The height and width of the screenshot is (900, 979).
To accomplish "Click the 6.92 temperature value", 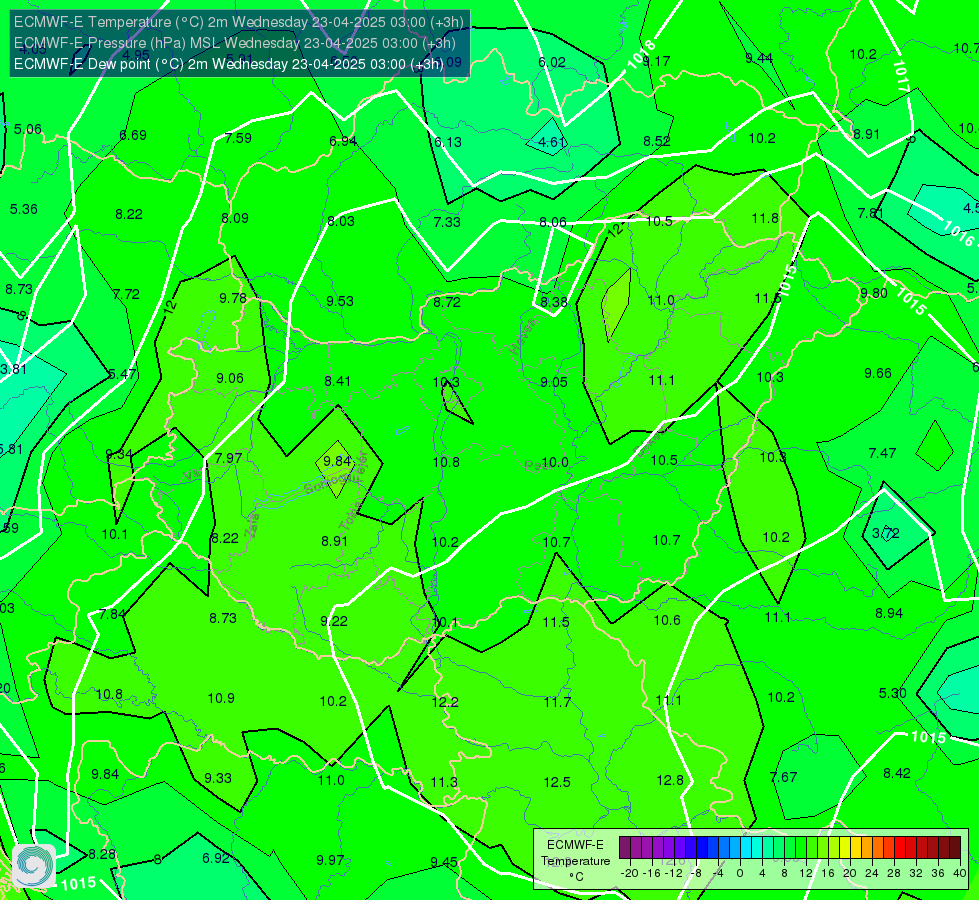I will (216, 858).
